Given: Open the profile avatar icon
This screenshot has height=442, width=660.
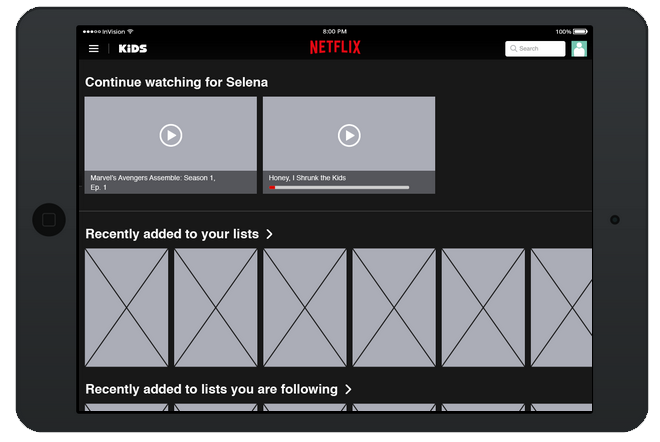Looking at the screenshot, I should pos(579,49).
